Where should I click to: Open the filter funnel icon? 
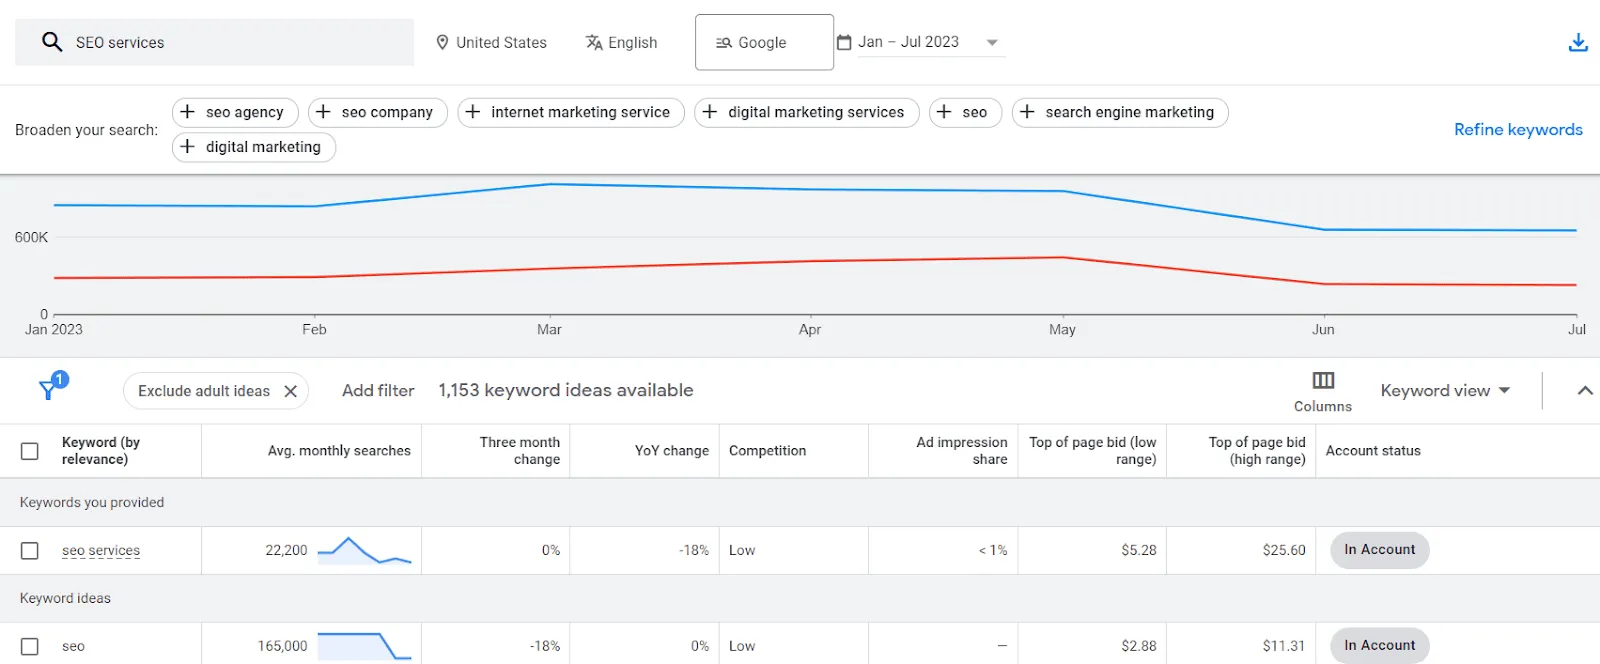tap(48, 389)
